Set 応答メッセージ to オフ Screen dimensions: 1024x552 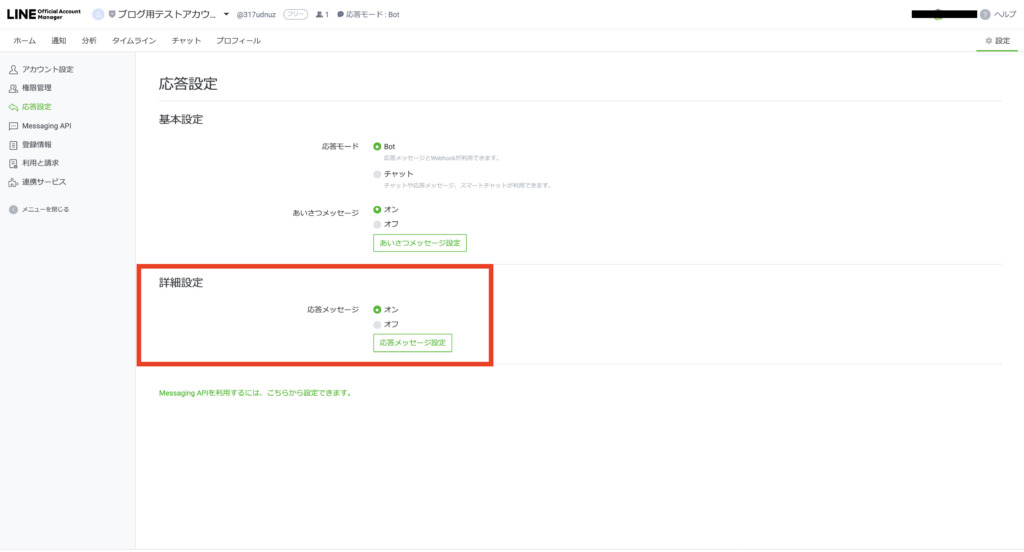click(377, 324)
